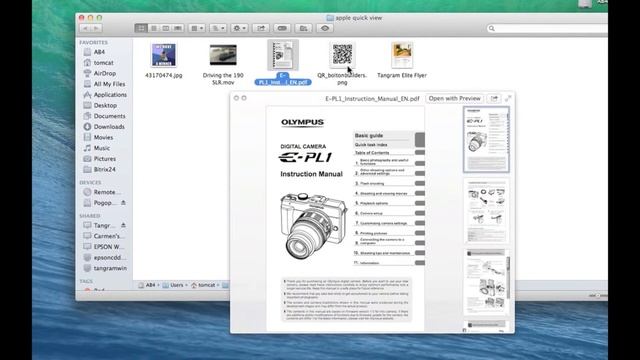This screenshot has width=640, height=360.
Task: Click tomcat in the path bar
Action: (203, 285)
